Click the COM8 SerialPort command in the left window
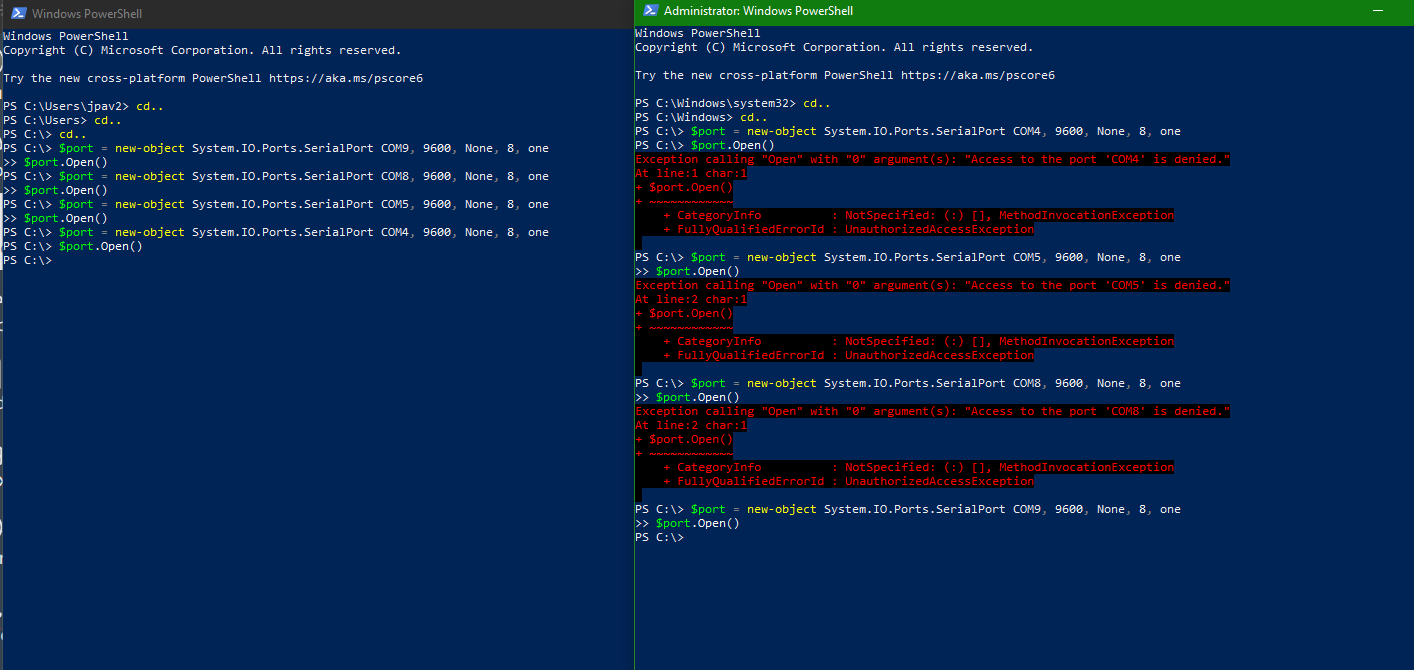The image size is (1414, 670). point(276,176)
